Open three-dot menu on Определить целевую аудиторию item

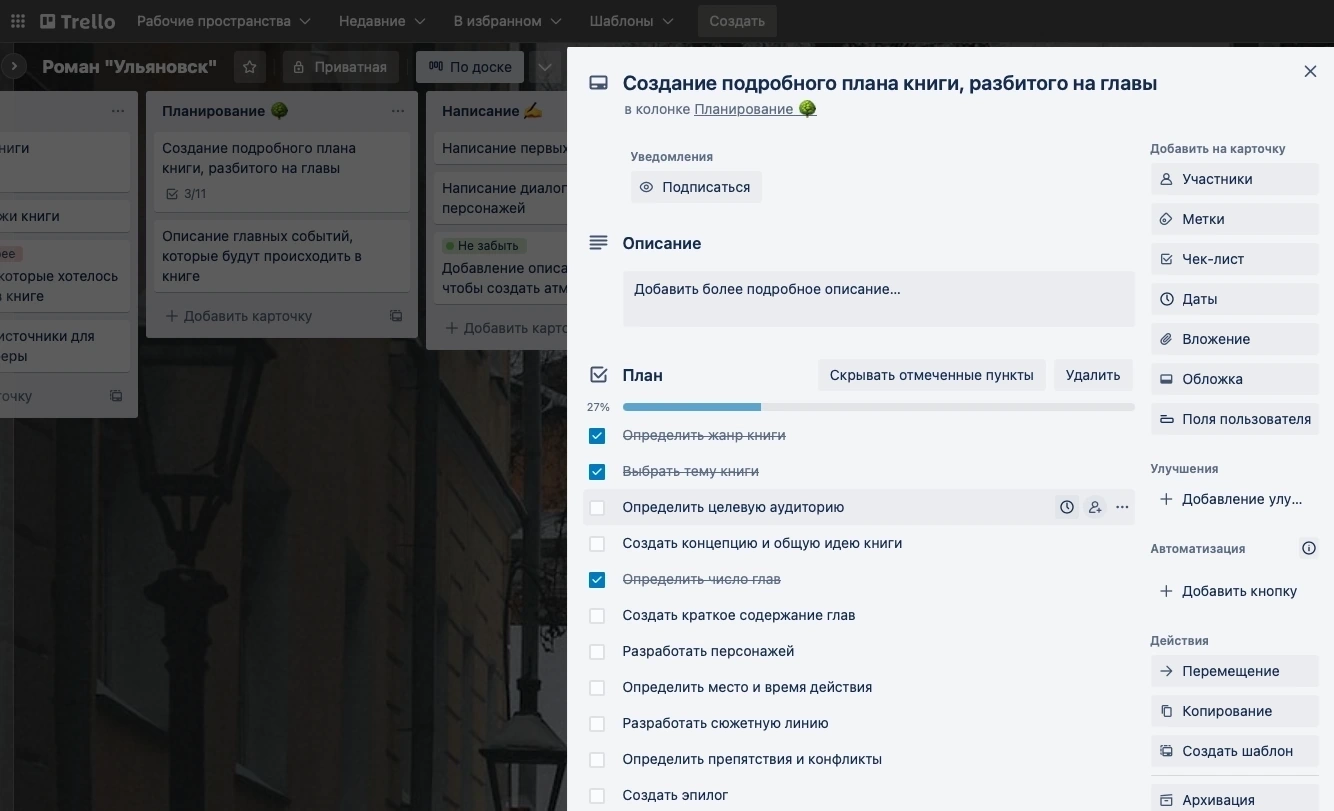point(1122,507)
